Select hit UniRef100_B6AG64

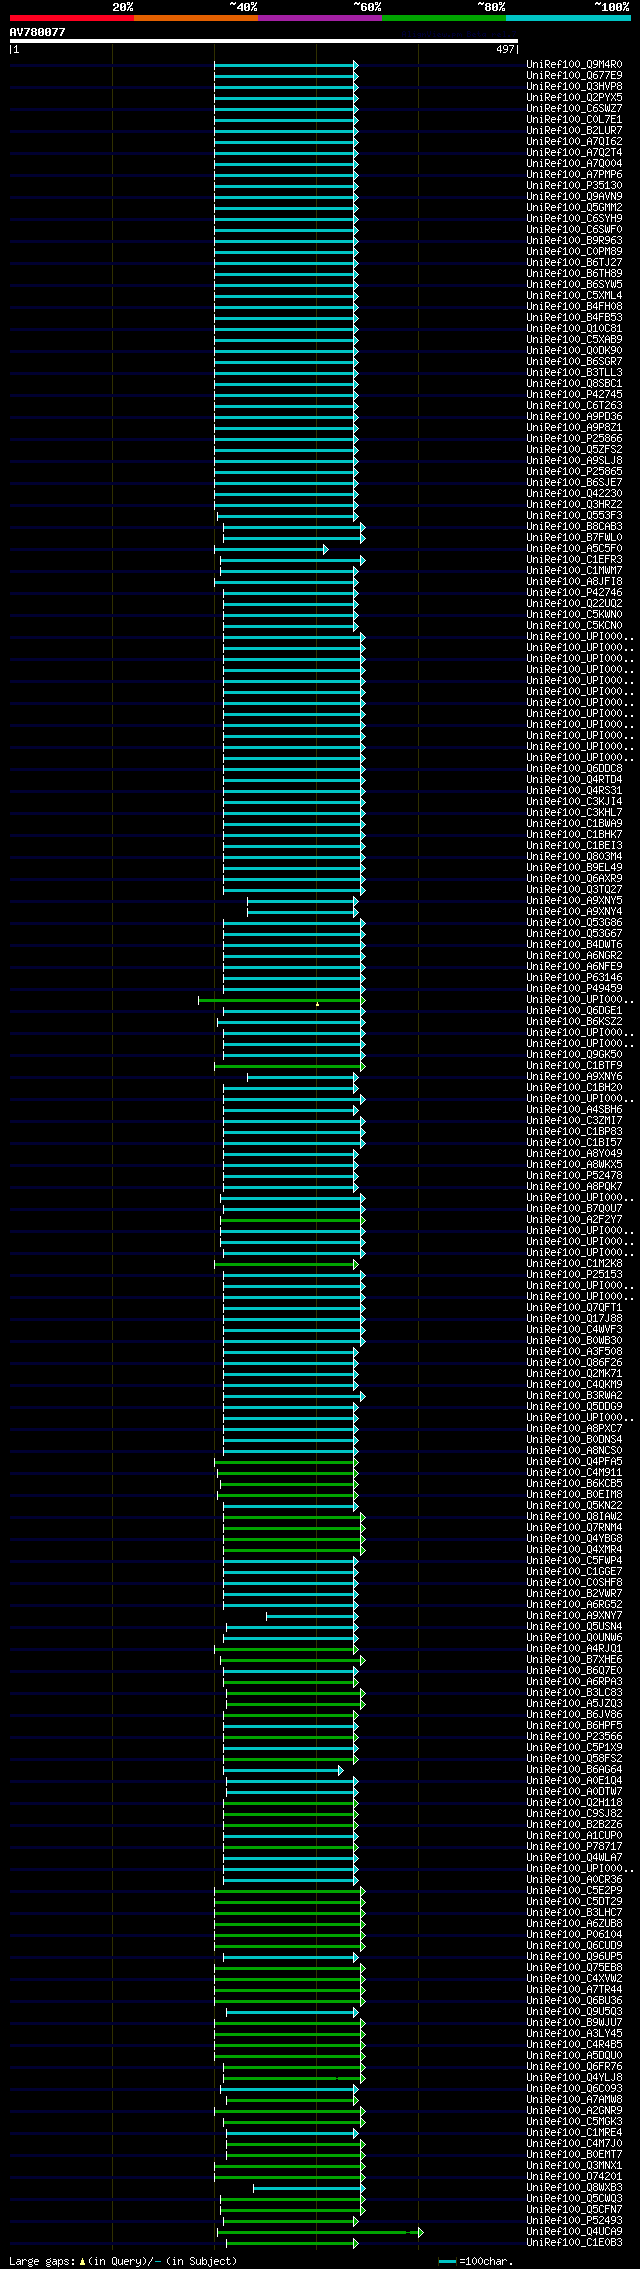tap(574, 1770)
